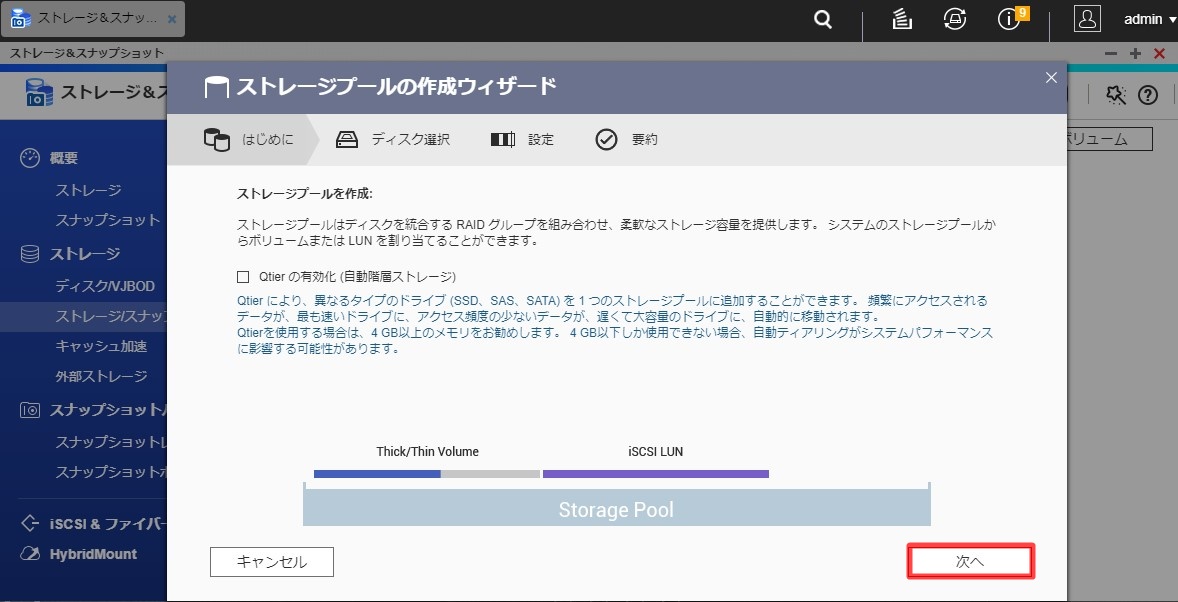Close the ストレージ&スナップショット window with red X

coord(1160,53)
